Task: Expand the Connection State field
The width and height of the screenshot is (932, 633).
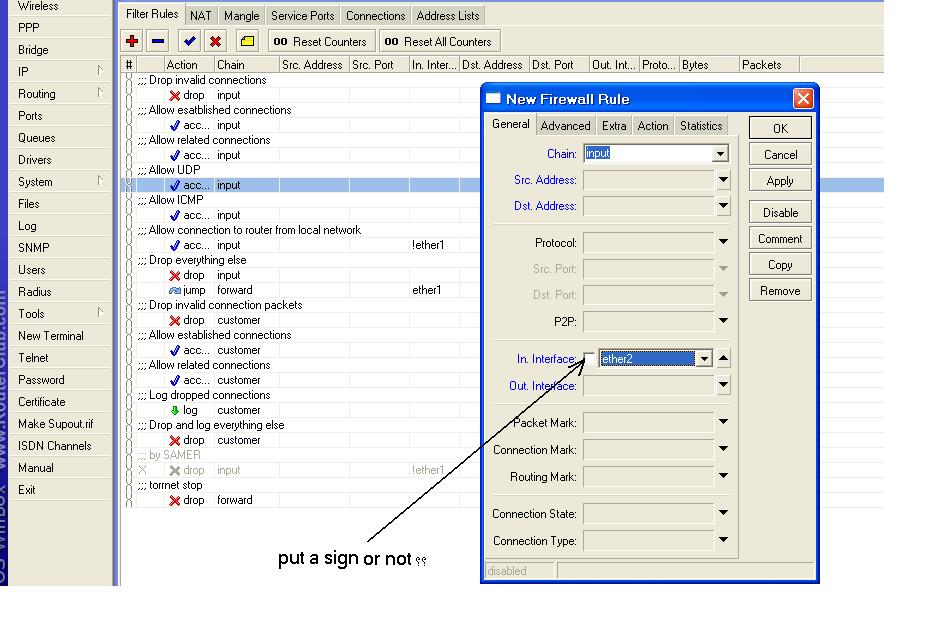Action: 723,513
